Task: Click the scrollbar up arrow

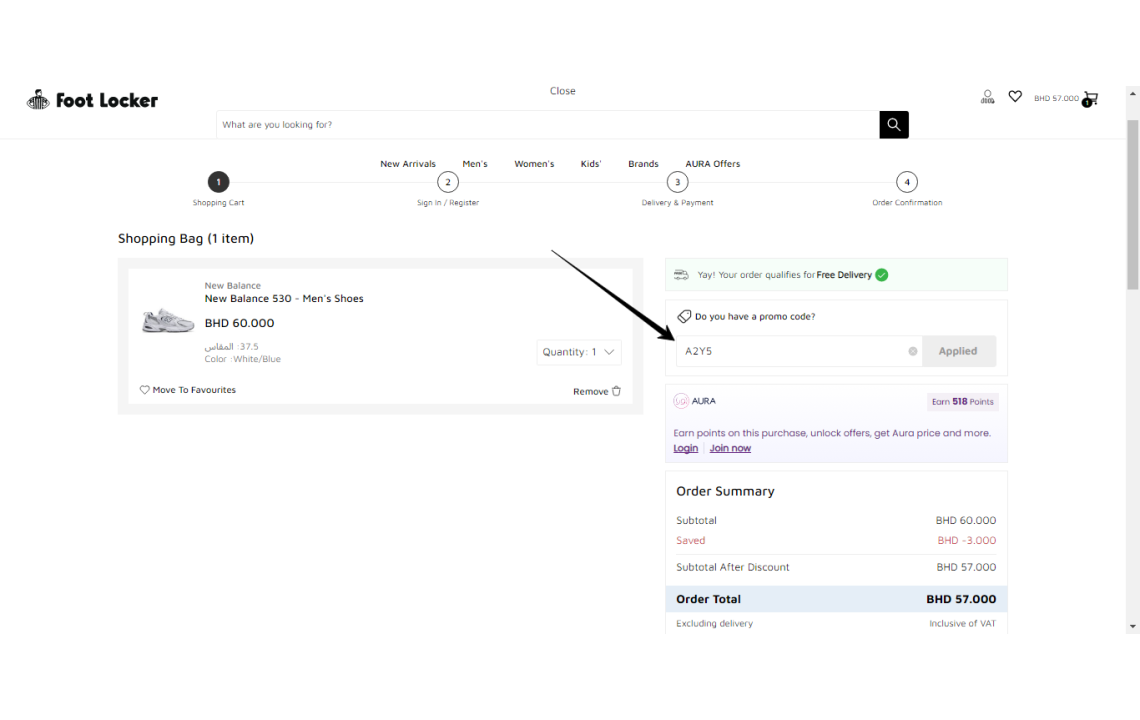Action: tap(1132, 94)
